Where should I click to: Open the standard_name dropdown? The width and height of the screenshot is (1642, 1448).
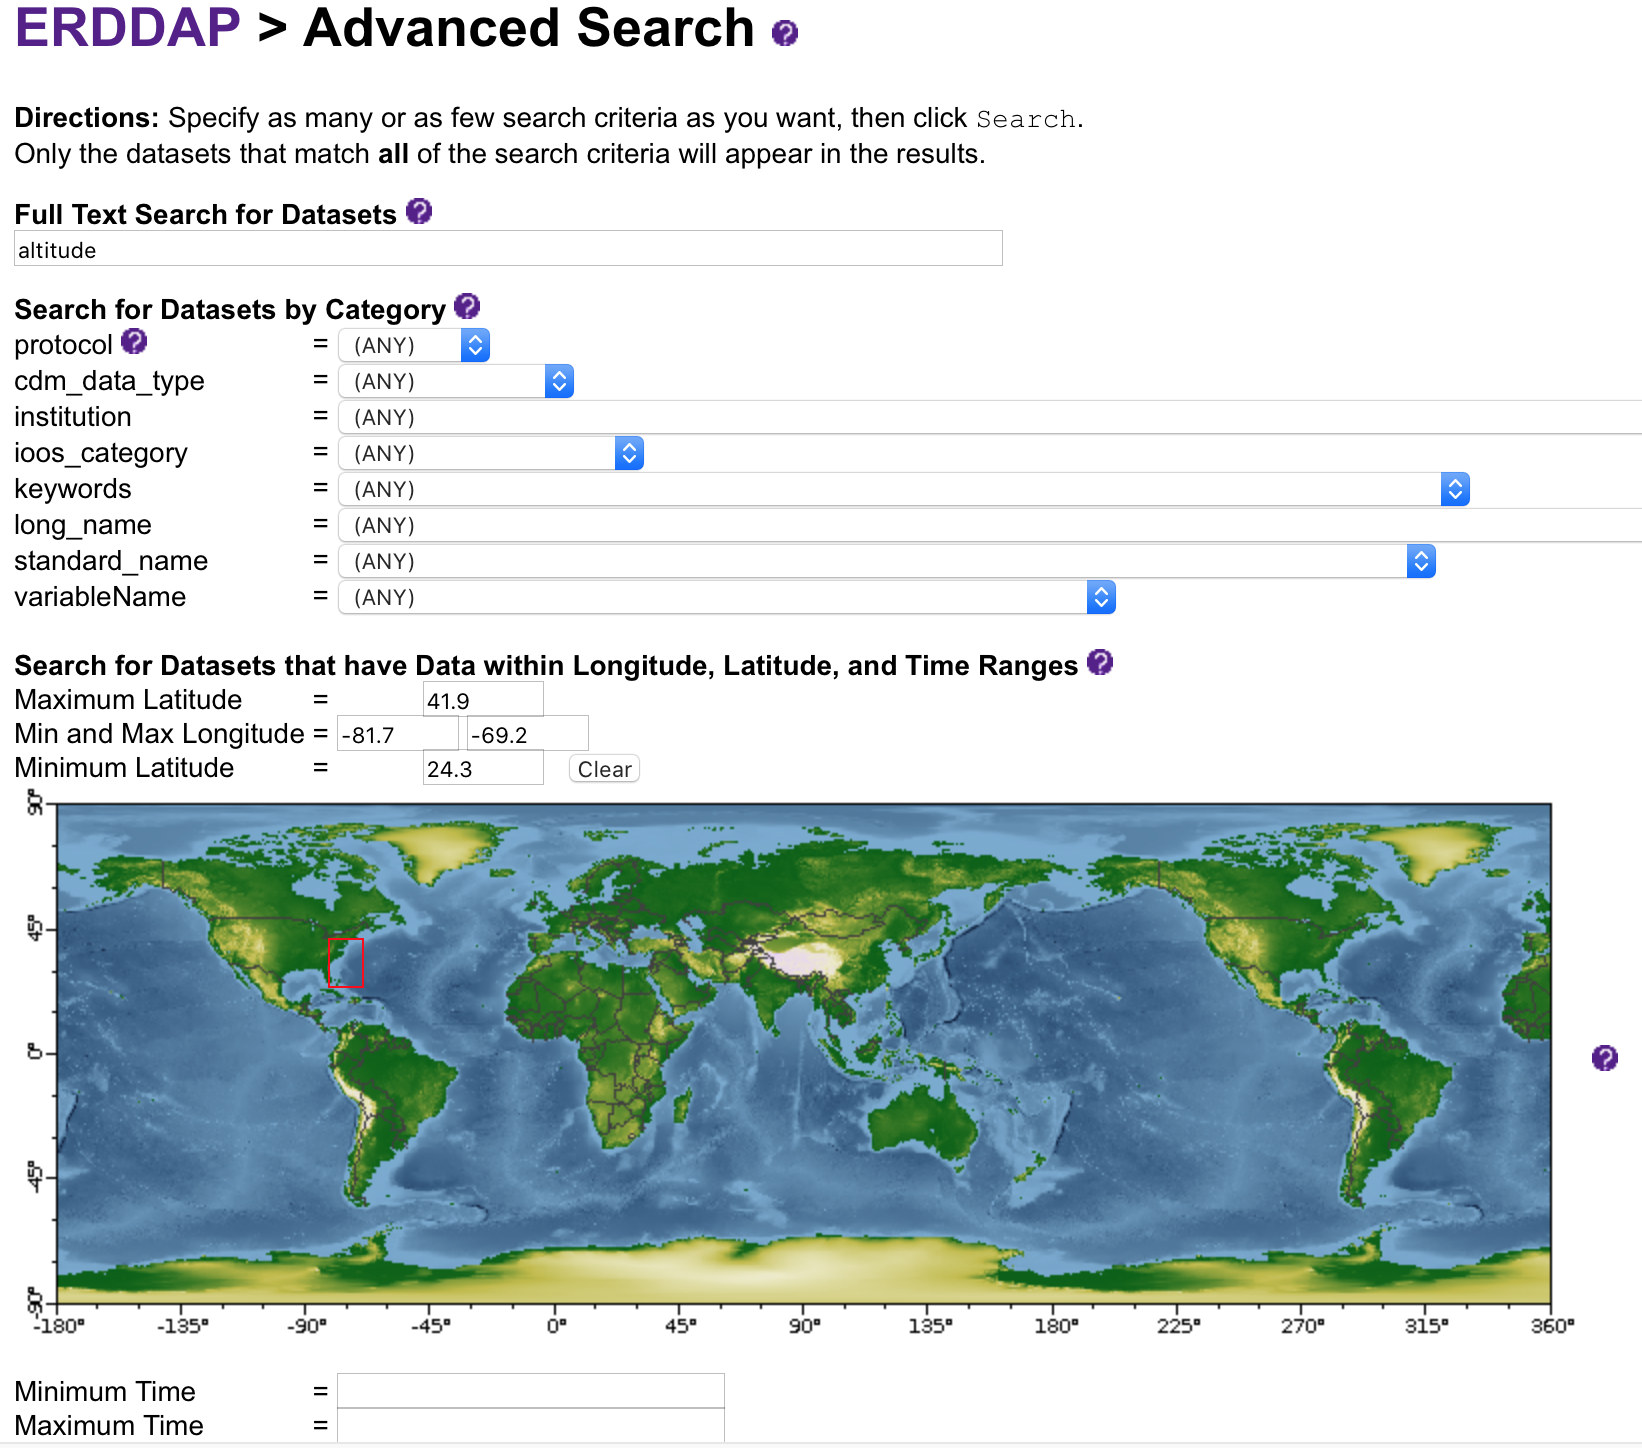click(x=886, y=562)
